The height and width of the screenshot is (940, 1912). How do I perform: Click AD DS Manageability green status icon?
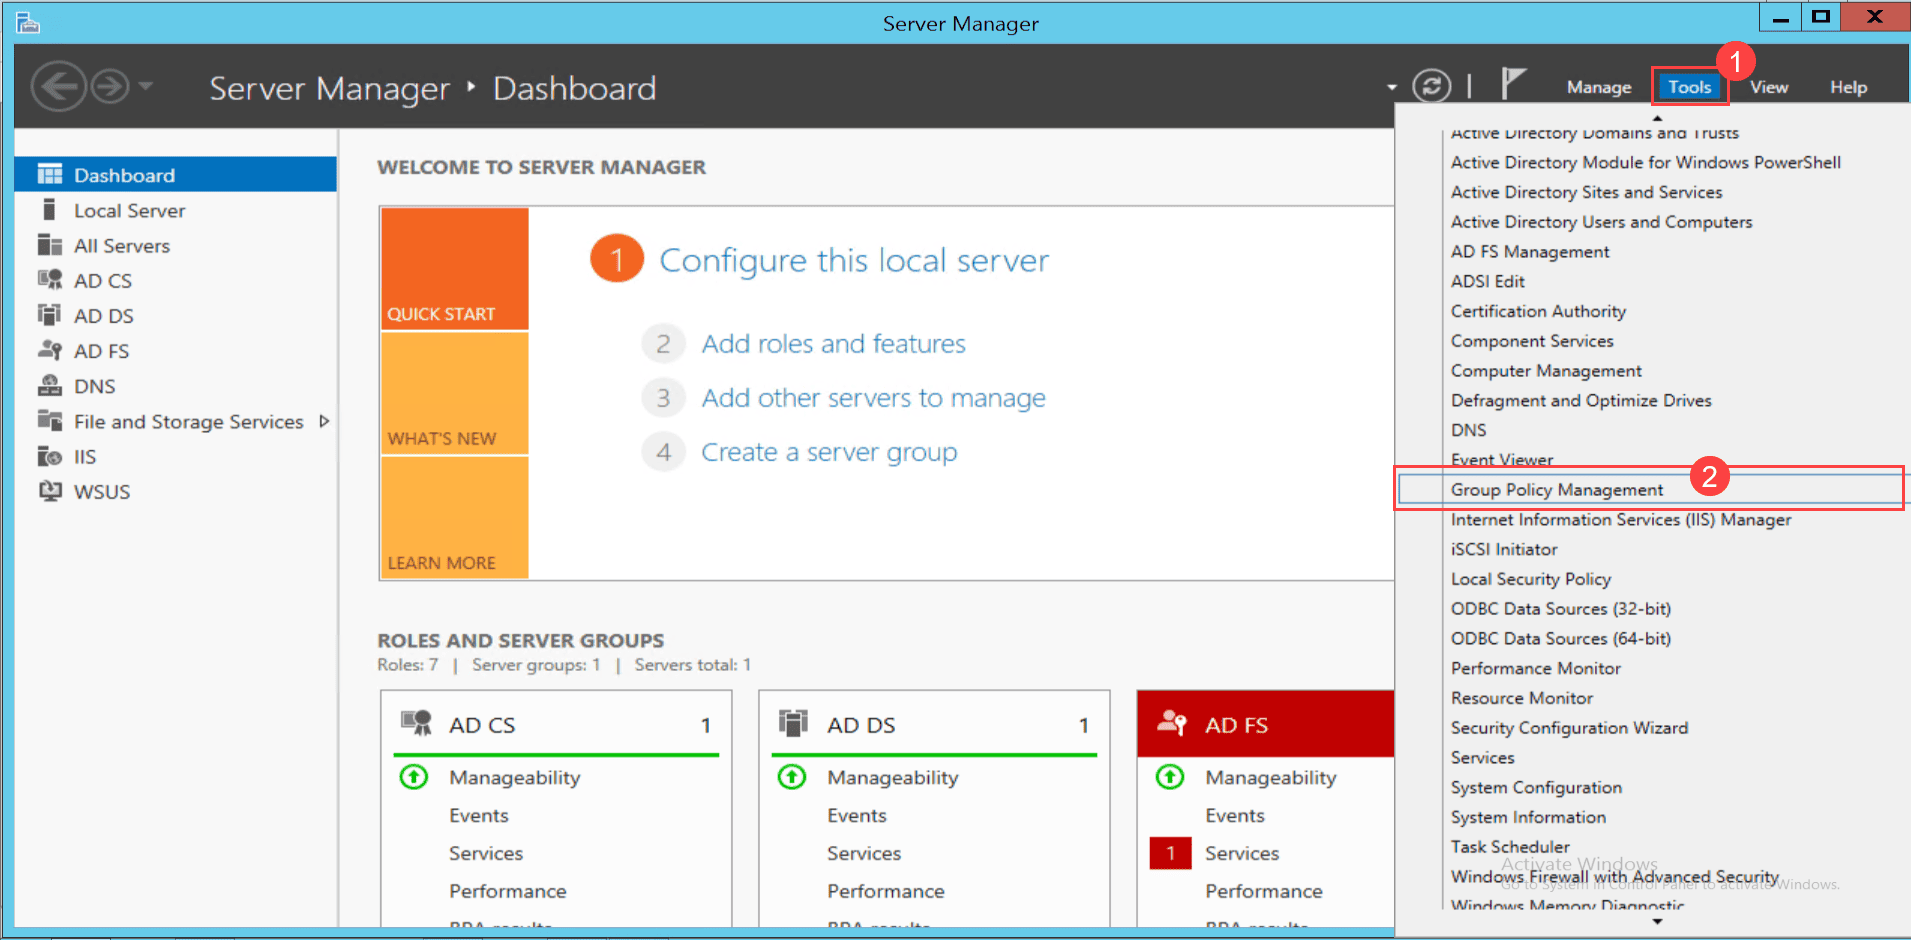point(792,777)
